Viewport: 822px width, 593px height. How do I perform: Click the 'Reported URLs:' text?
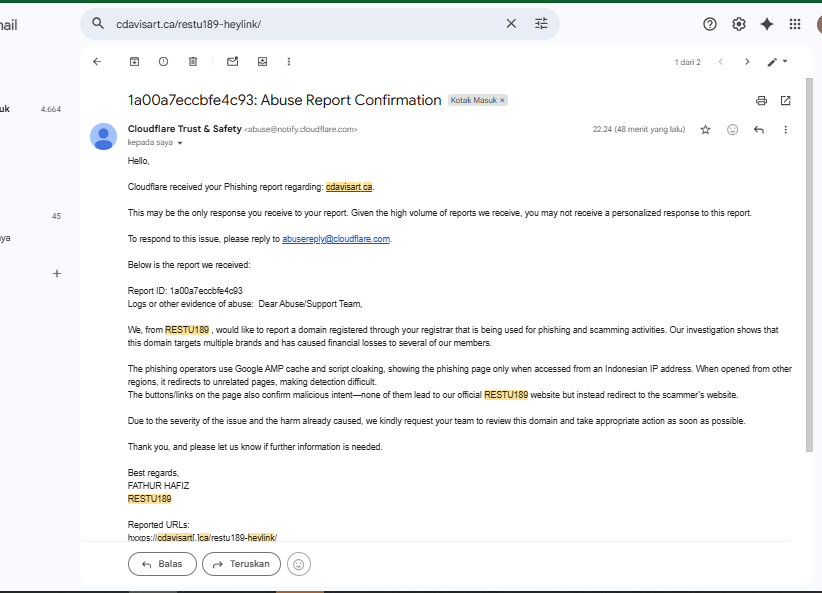click(x=158, y=525)
